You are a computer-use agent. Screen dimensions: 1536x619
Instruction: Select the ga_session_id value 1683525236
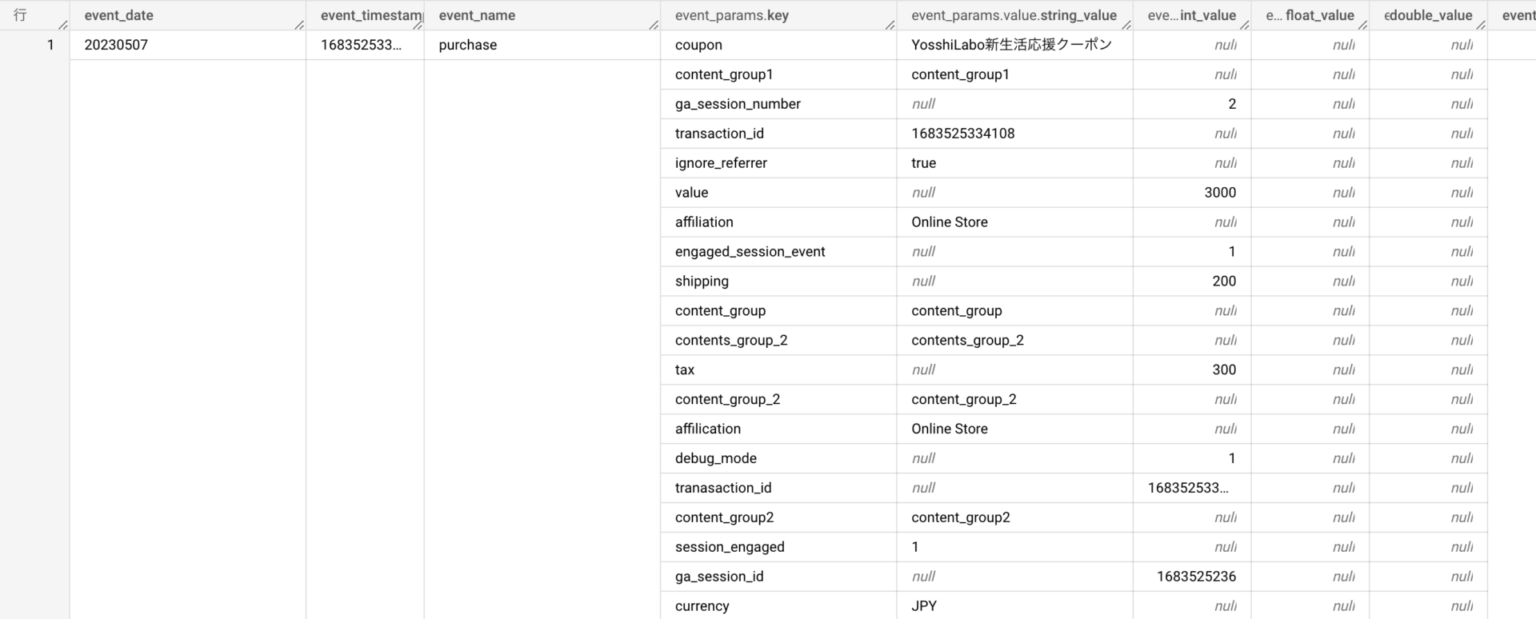point(1196,576)
